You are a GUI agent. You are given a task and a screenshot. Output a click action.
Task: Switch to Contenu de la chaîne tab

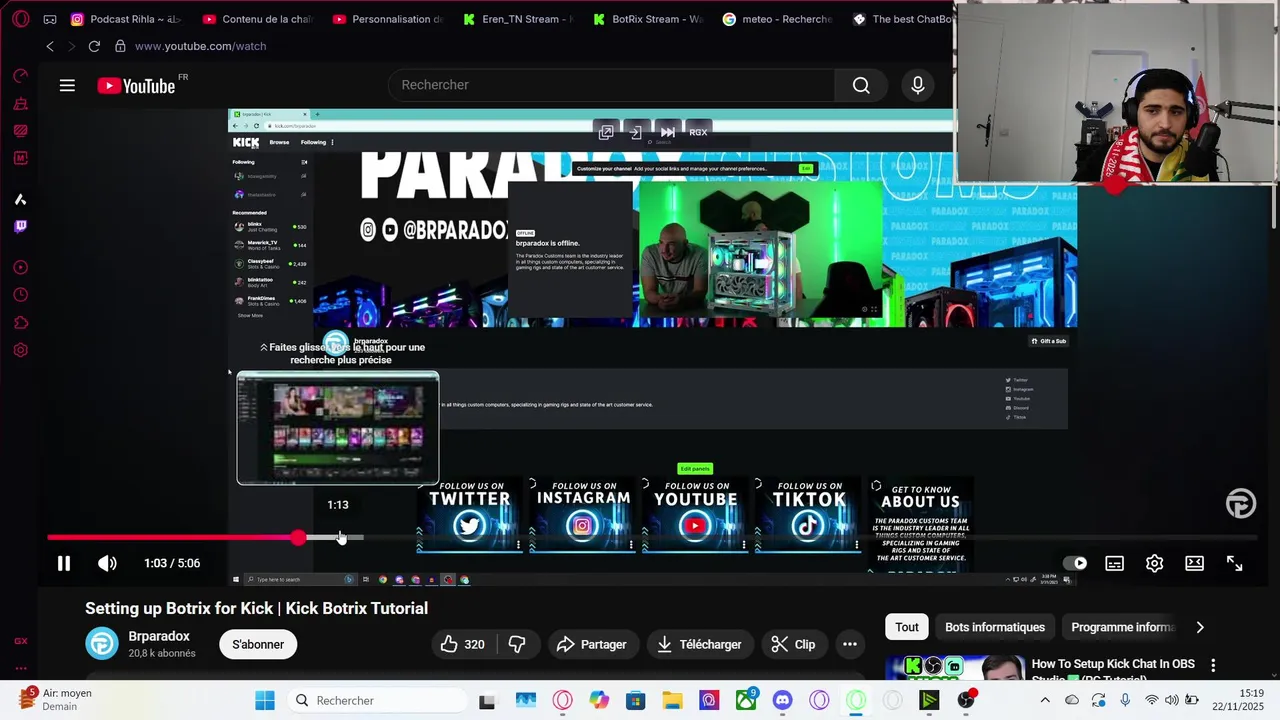coord(257,19)
